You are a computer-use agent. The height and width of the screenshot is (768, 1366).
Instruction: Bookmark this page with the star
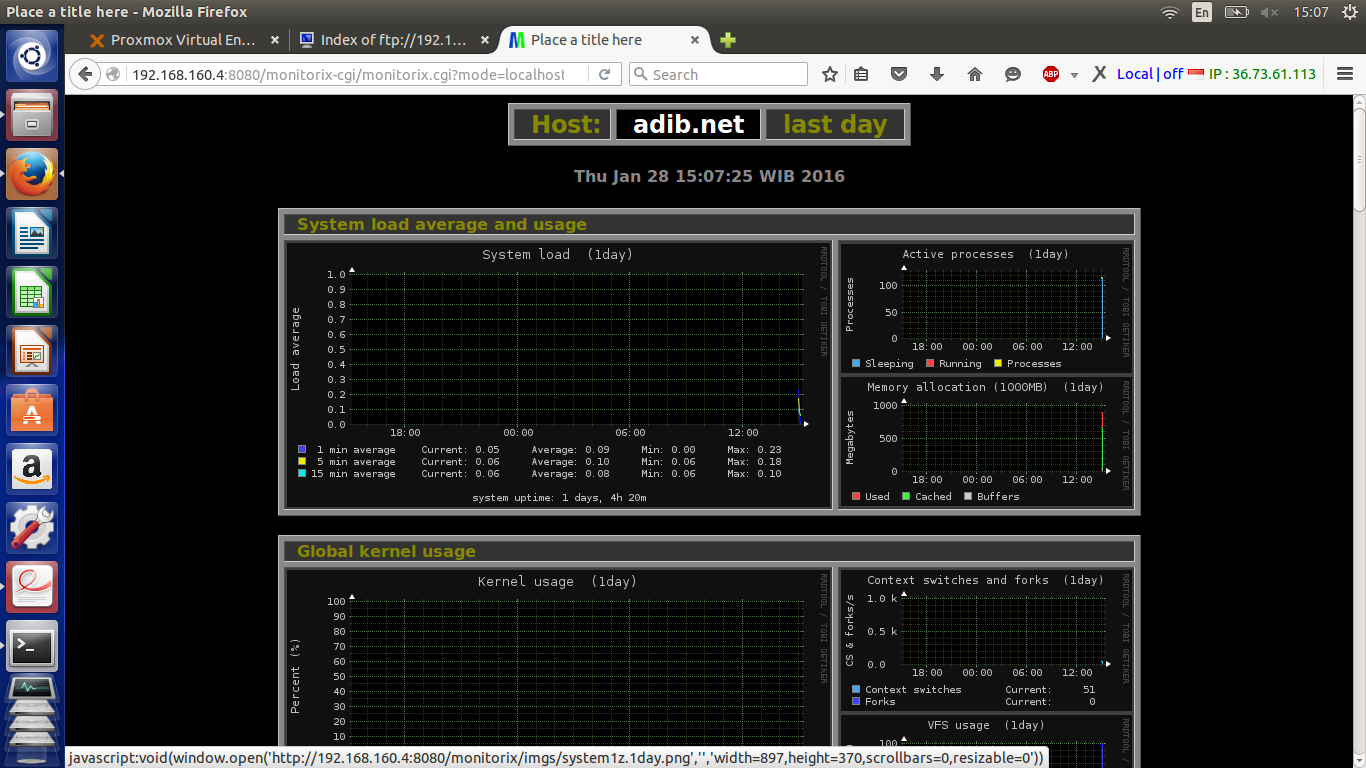(829, 74)
